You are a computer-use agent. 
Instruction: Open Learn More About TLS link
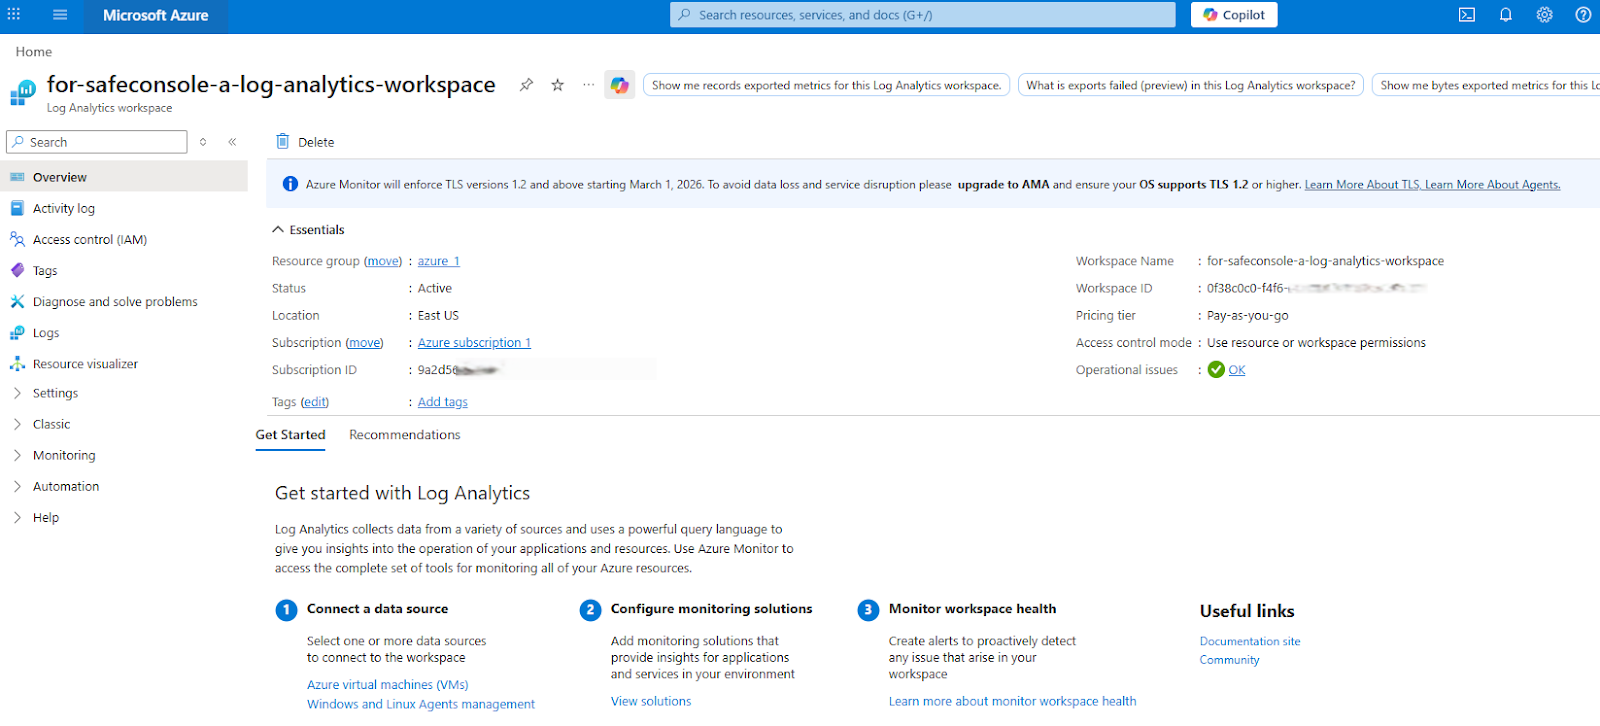pyautogui.click(x=1363, y=185)
